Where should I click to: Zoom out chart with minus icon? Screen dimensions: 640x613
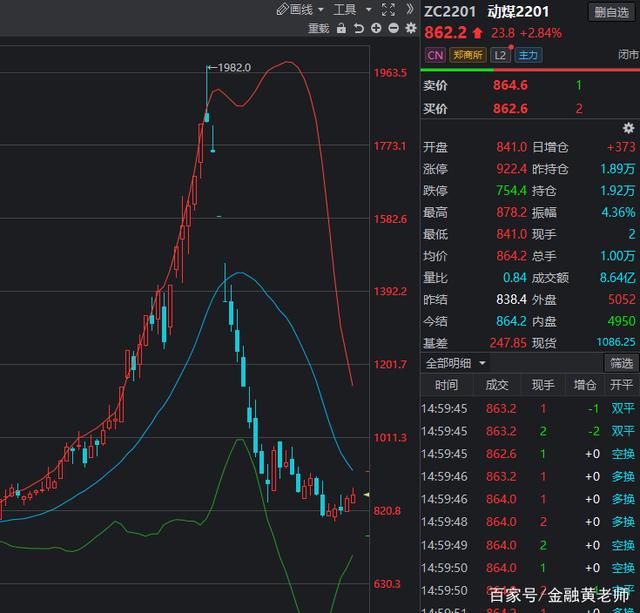point(393,29)
